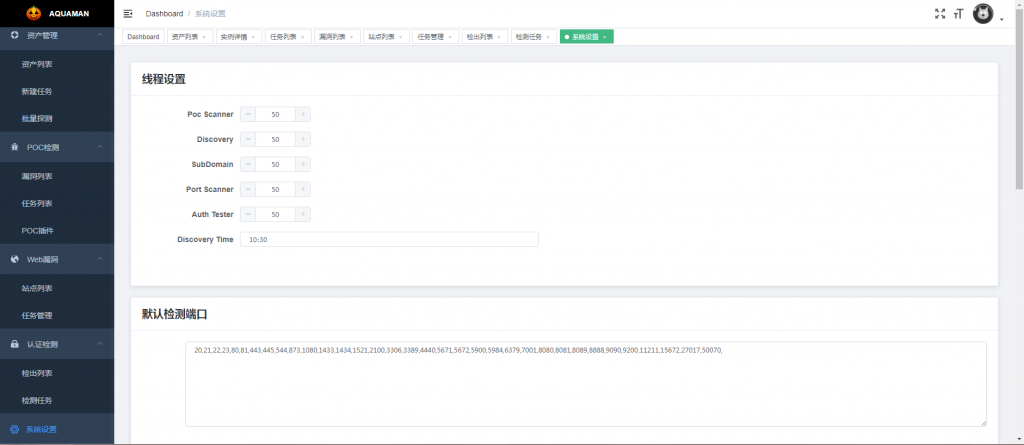Enter fullscreen with the expand icon

tap(940, 14)
